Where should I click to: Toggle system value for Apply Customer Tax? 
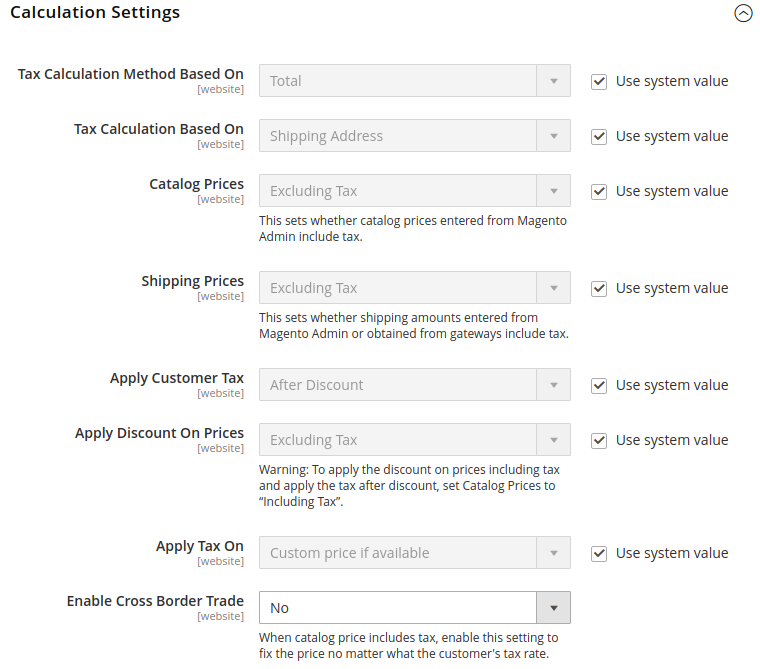coord(599,385)
